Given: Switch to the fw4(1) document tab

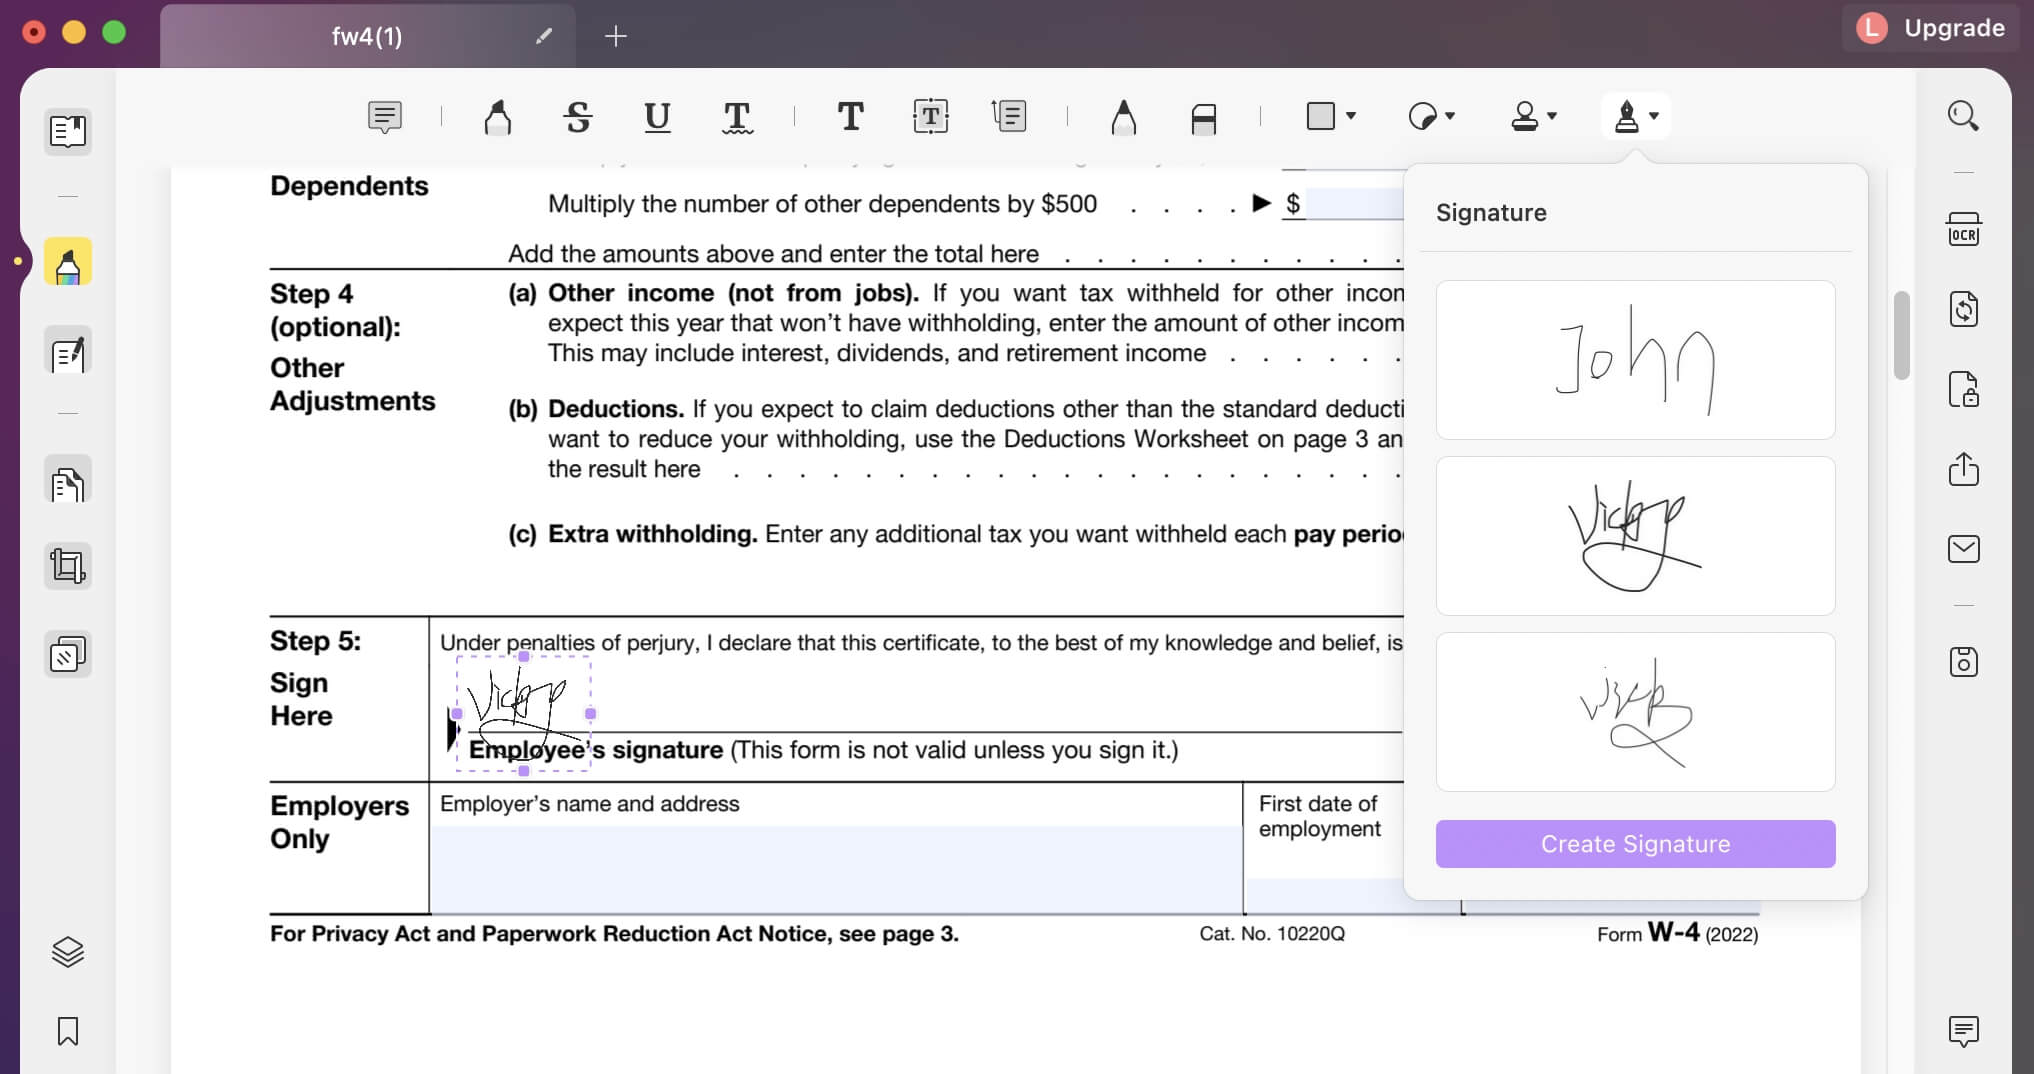Looking at the screenshot, I should (x=367, y=36).
